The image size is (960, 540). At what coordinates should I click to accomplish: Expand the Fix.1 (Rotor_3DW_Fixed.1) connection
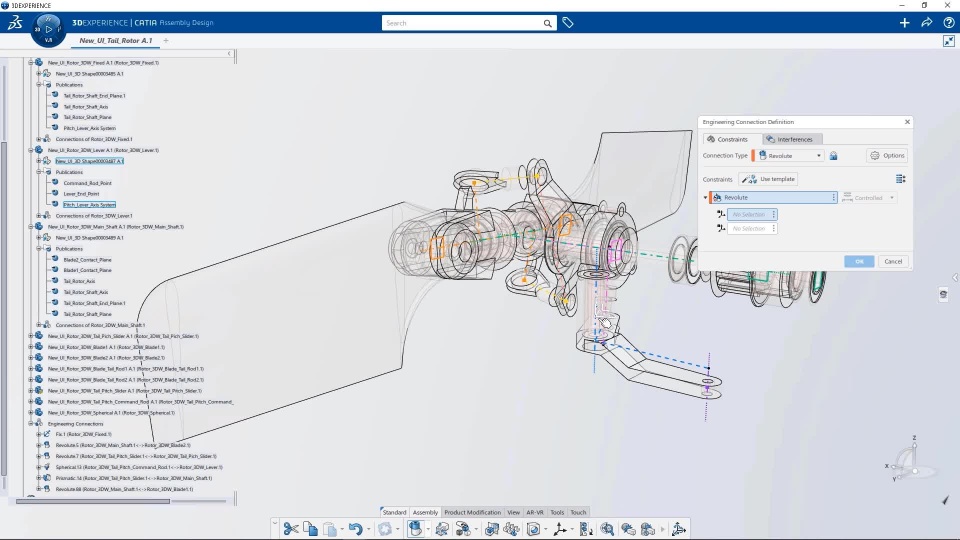39,434
